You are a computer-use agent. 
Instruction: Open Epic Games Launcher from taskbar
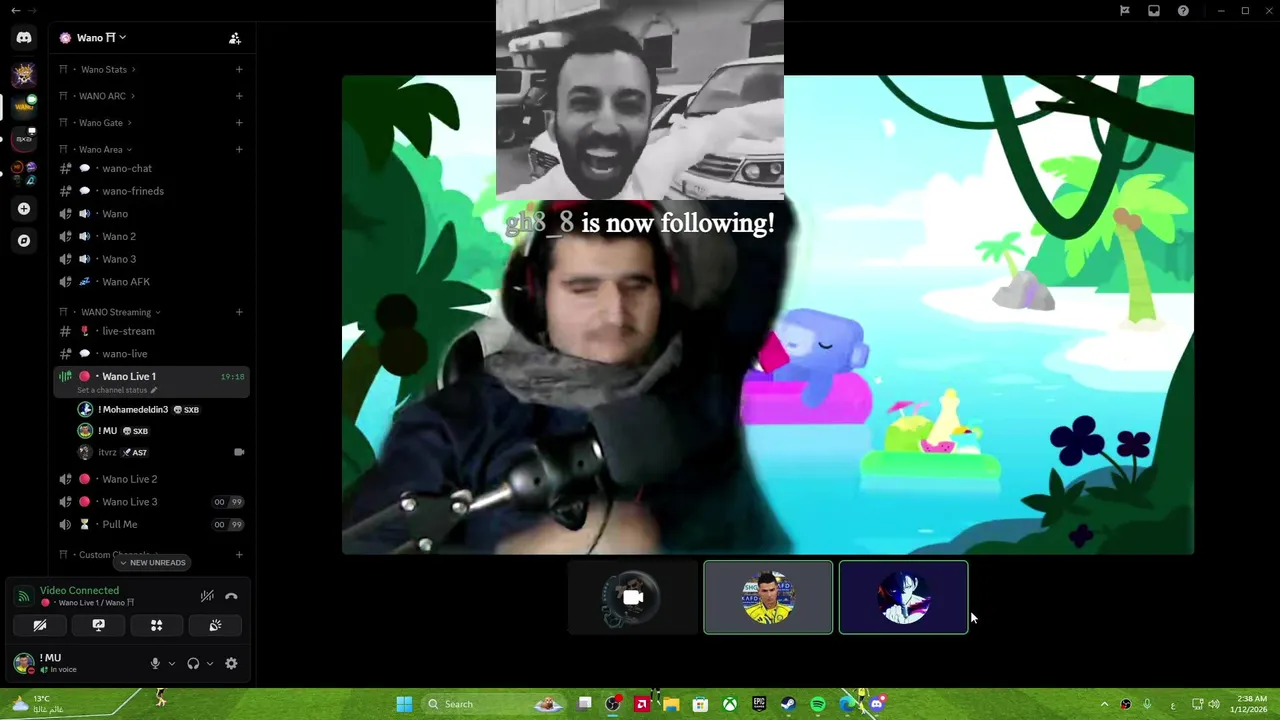coord(759,704)
